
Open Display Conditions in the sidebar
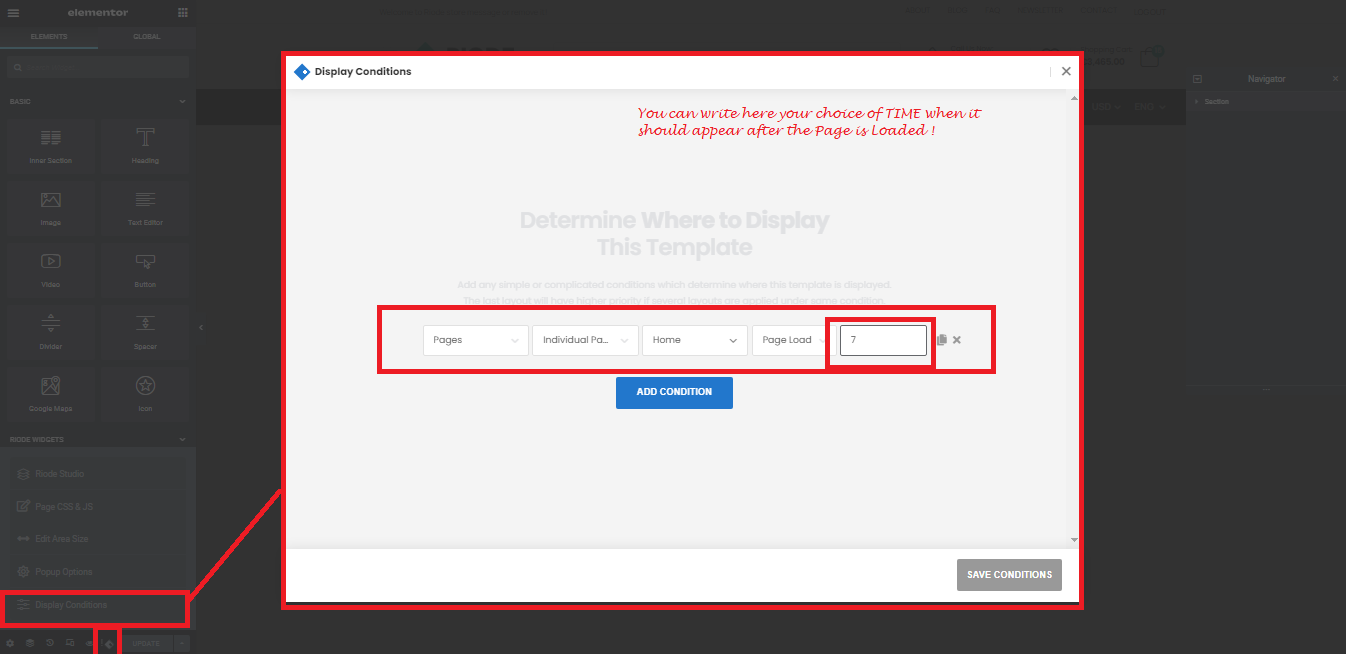[x=98, y=605]
